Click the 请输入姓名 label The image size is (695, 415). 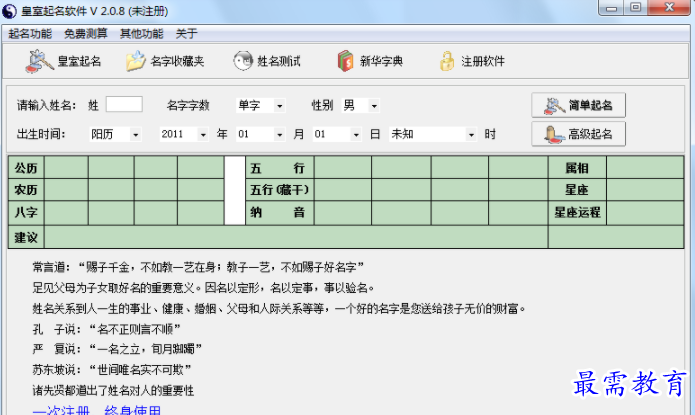tap(47, 106)
